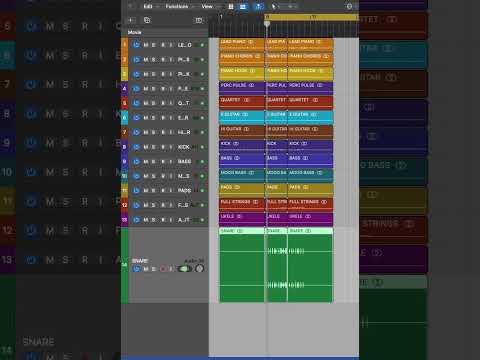Click the list view icon right of View
Screen dimensions: 480x360
point(231,6)
